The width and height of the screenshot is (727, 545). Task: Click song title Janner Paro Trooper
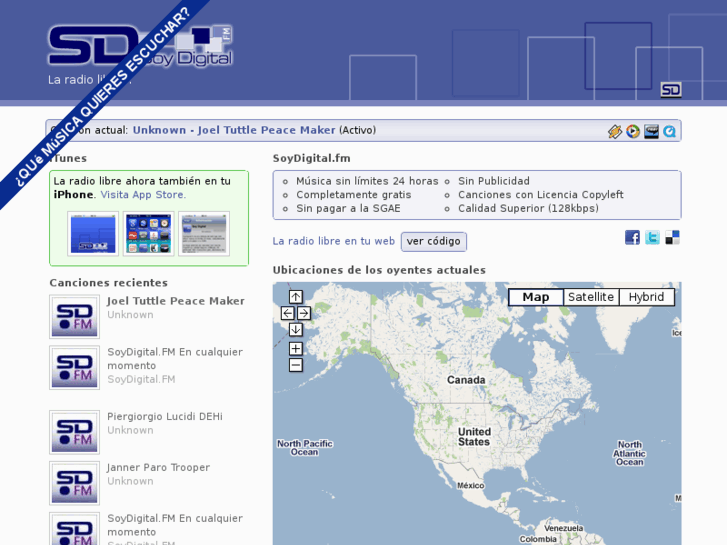click(x=159, y=468)
